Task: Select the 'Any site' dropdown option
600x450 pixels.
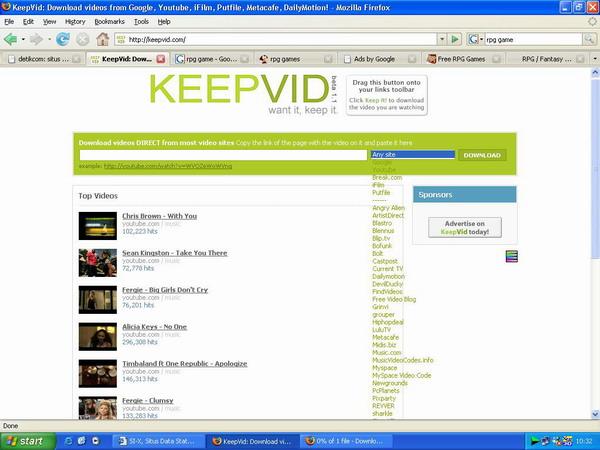Action: click(413, 155)
